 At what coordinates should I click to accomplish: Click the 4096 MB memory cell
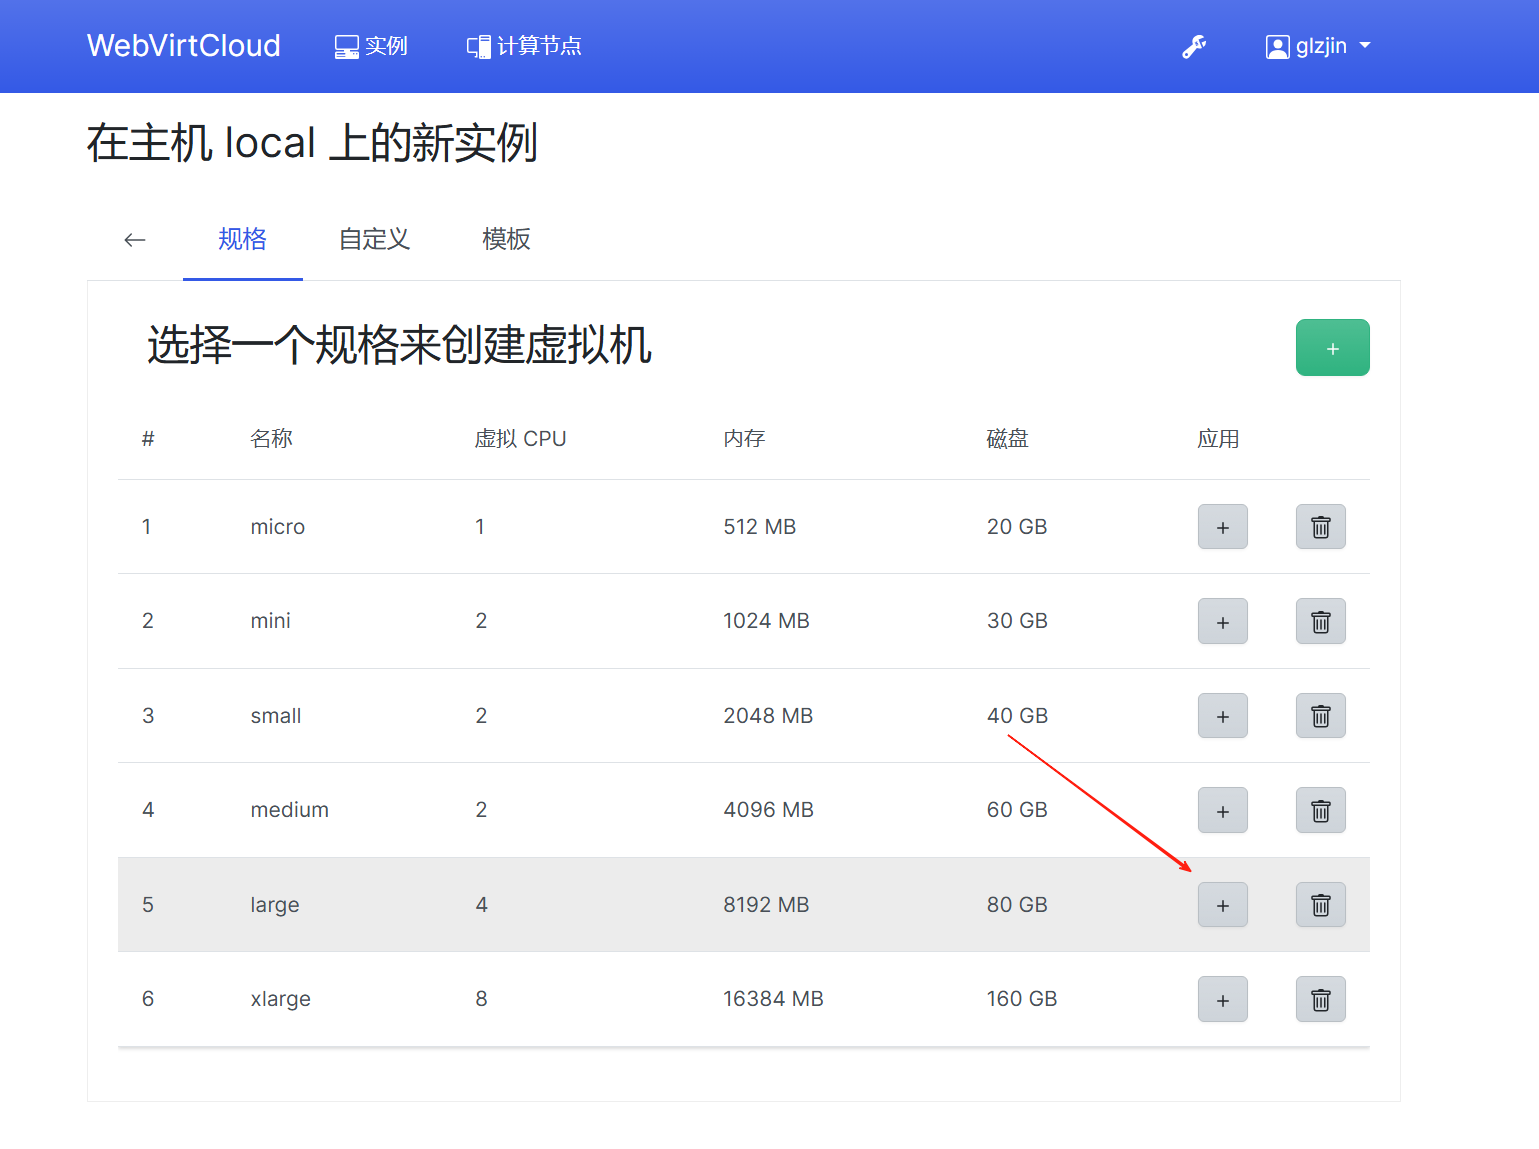point(769,810)
